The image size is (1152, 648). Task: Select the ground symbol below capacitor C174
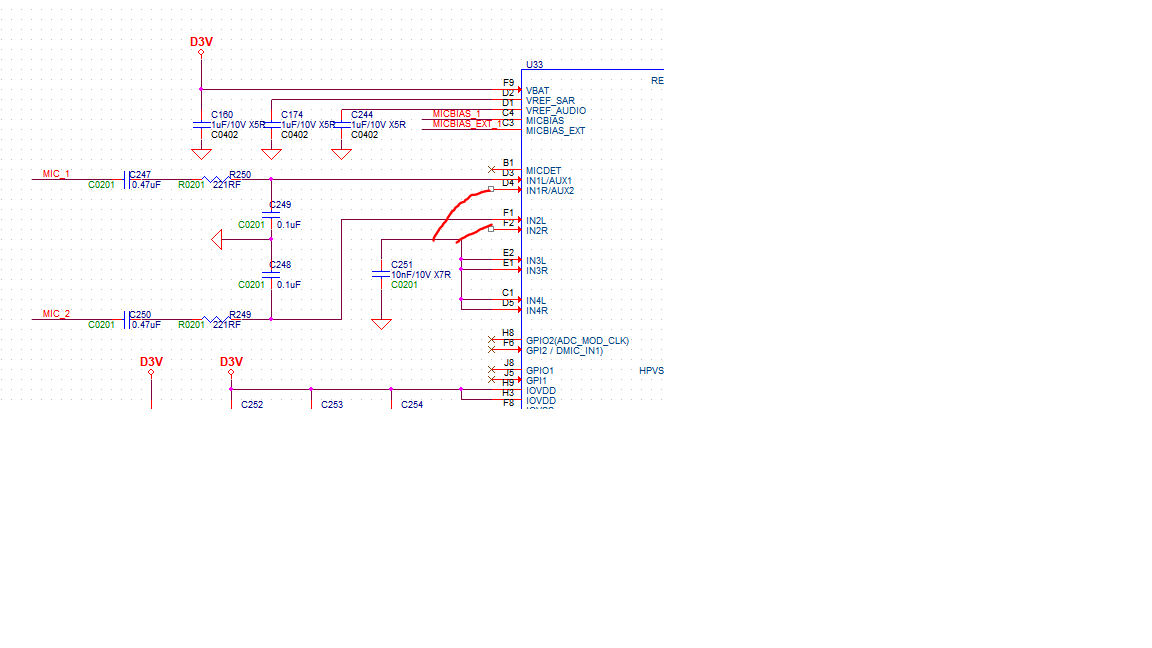tap(271, 154)
